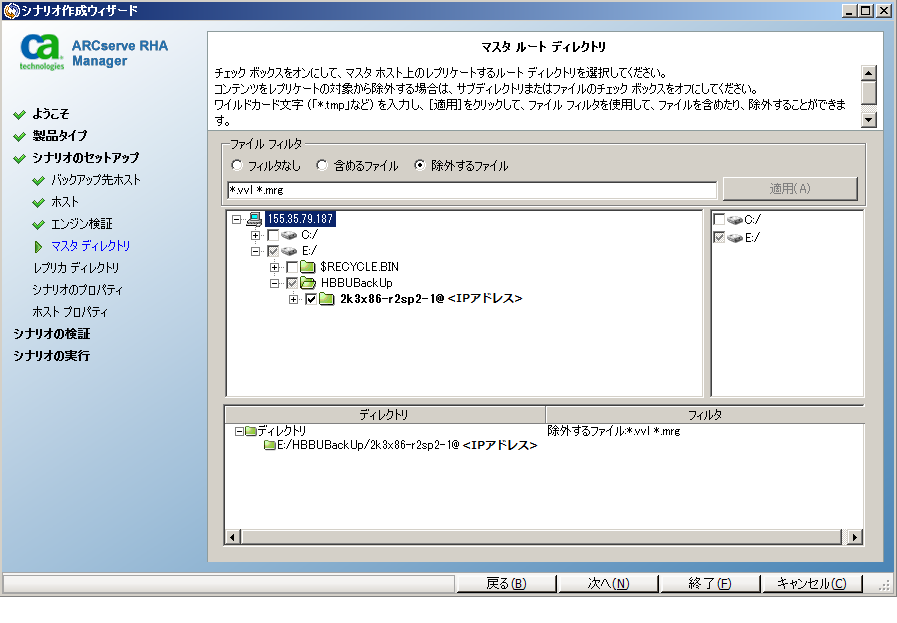Click the E:/HBBUBackUp path folder icon in list

270,445
